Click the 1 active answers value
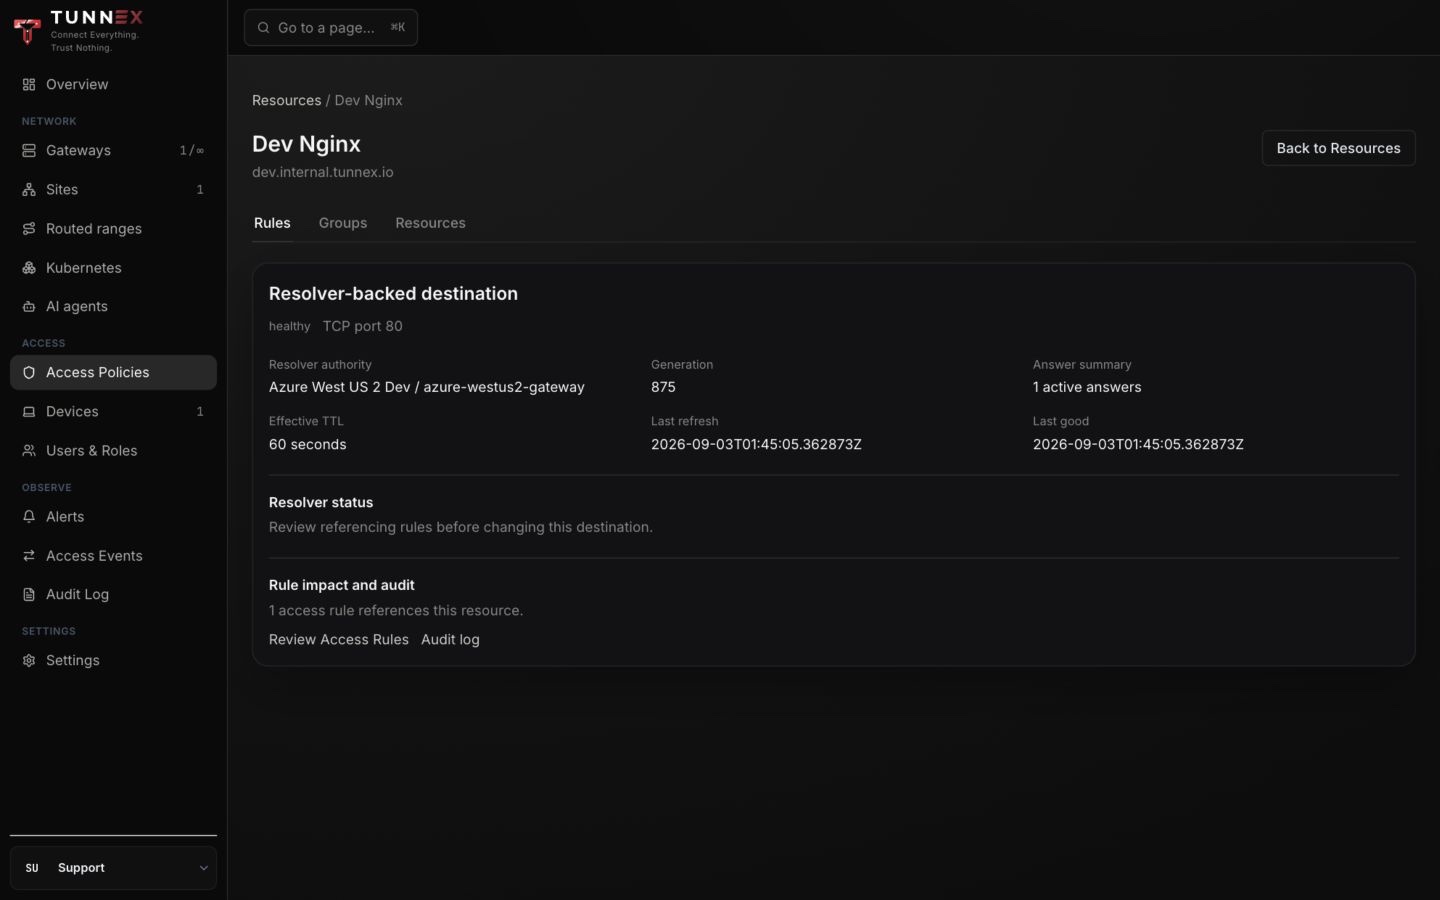 tap(1087, 387)
